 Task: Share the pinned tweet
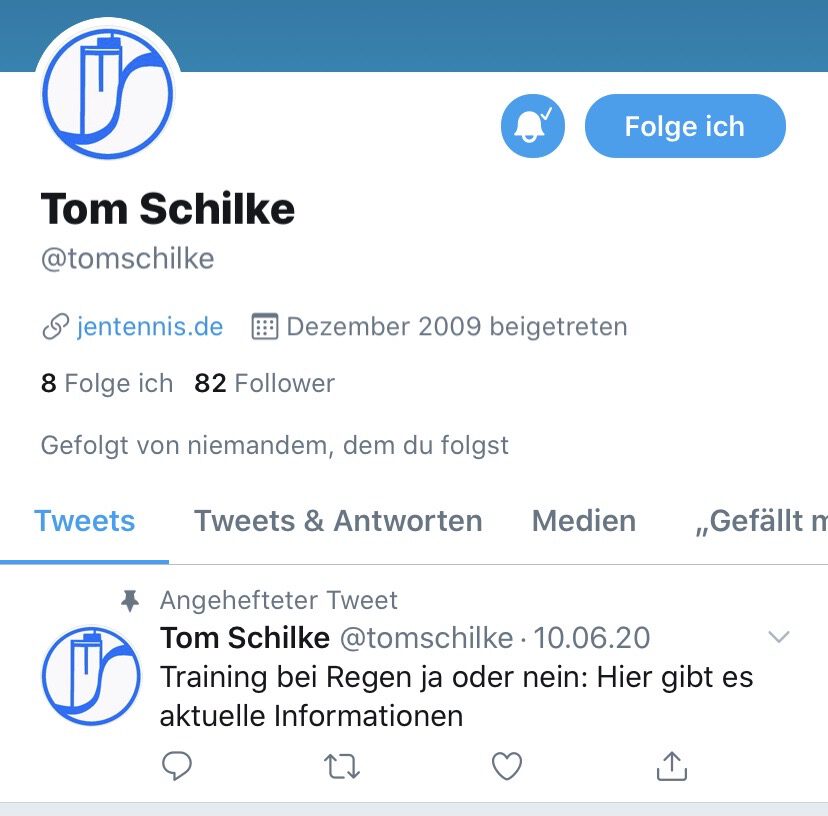click(x=672, y=766)
